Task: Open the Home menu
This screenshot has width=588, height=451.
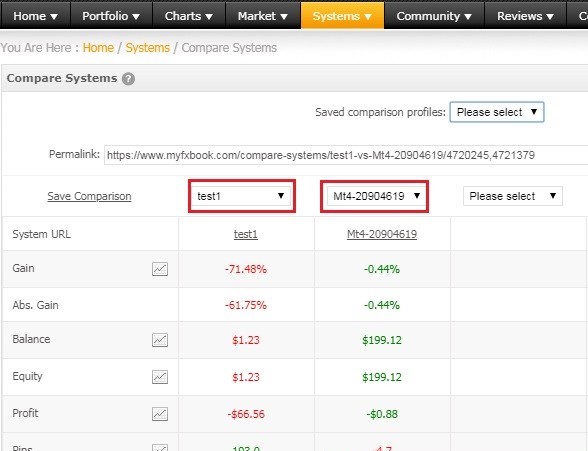Action: click(35, 16)
